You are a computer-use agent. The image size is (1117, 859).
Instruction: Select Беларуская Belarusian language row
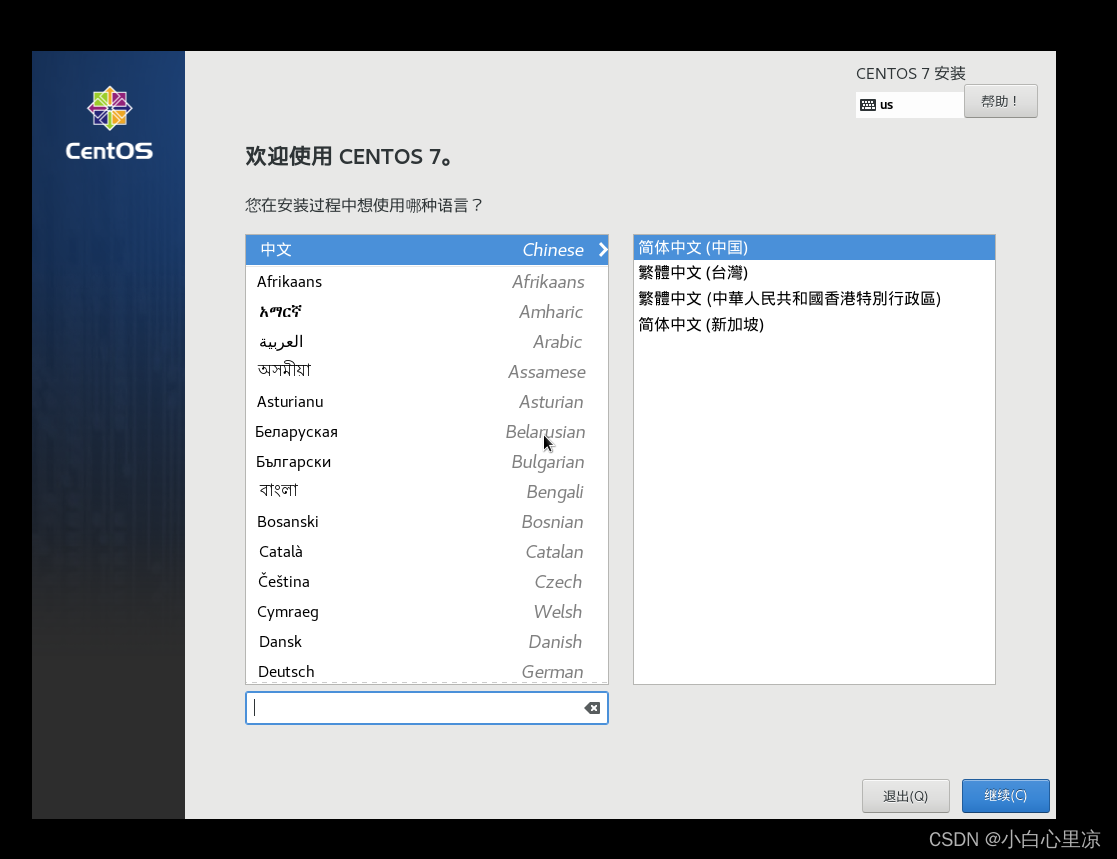click(427, 432)
